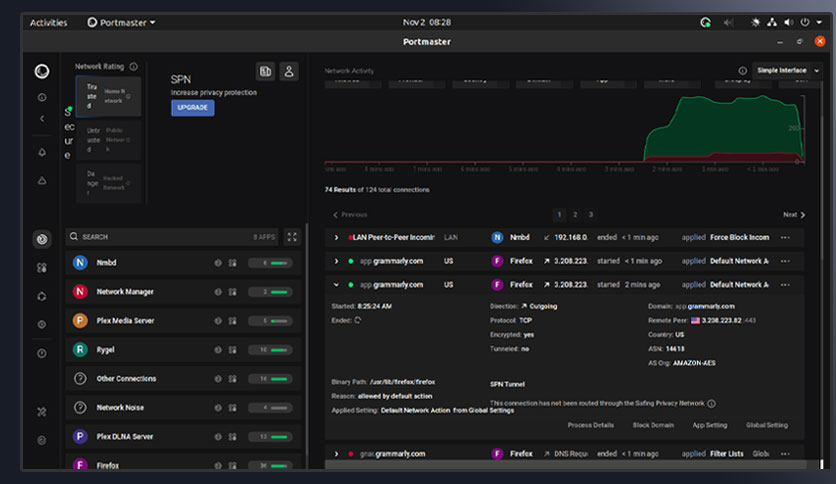Click the SPN UPGRADE button

192,108
